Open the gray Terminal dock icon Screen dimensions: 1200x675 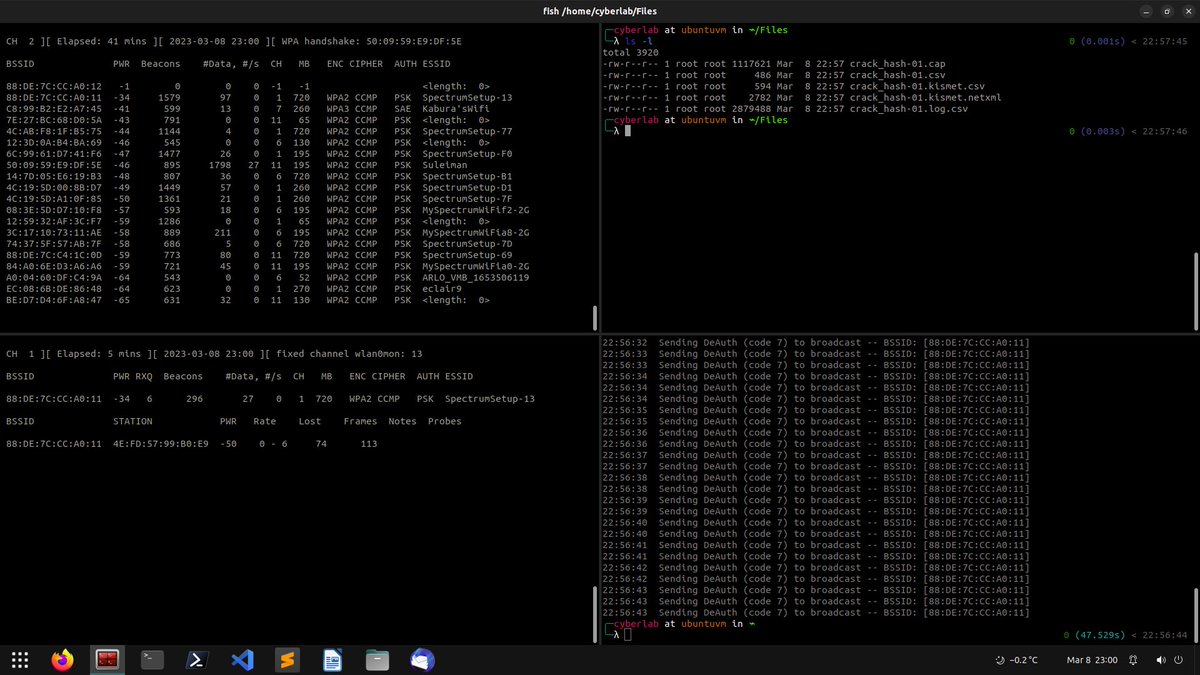point(152,659)
